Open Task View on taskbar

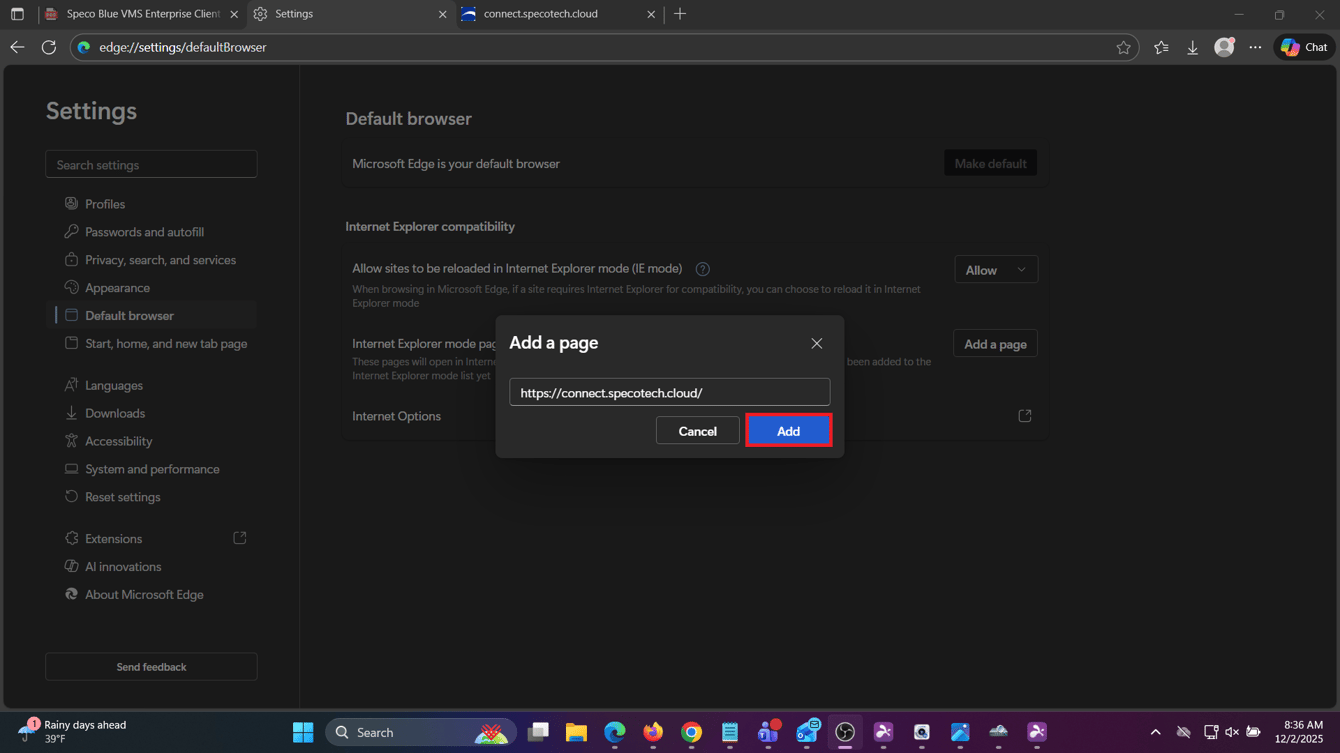(x=538, y=732)
